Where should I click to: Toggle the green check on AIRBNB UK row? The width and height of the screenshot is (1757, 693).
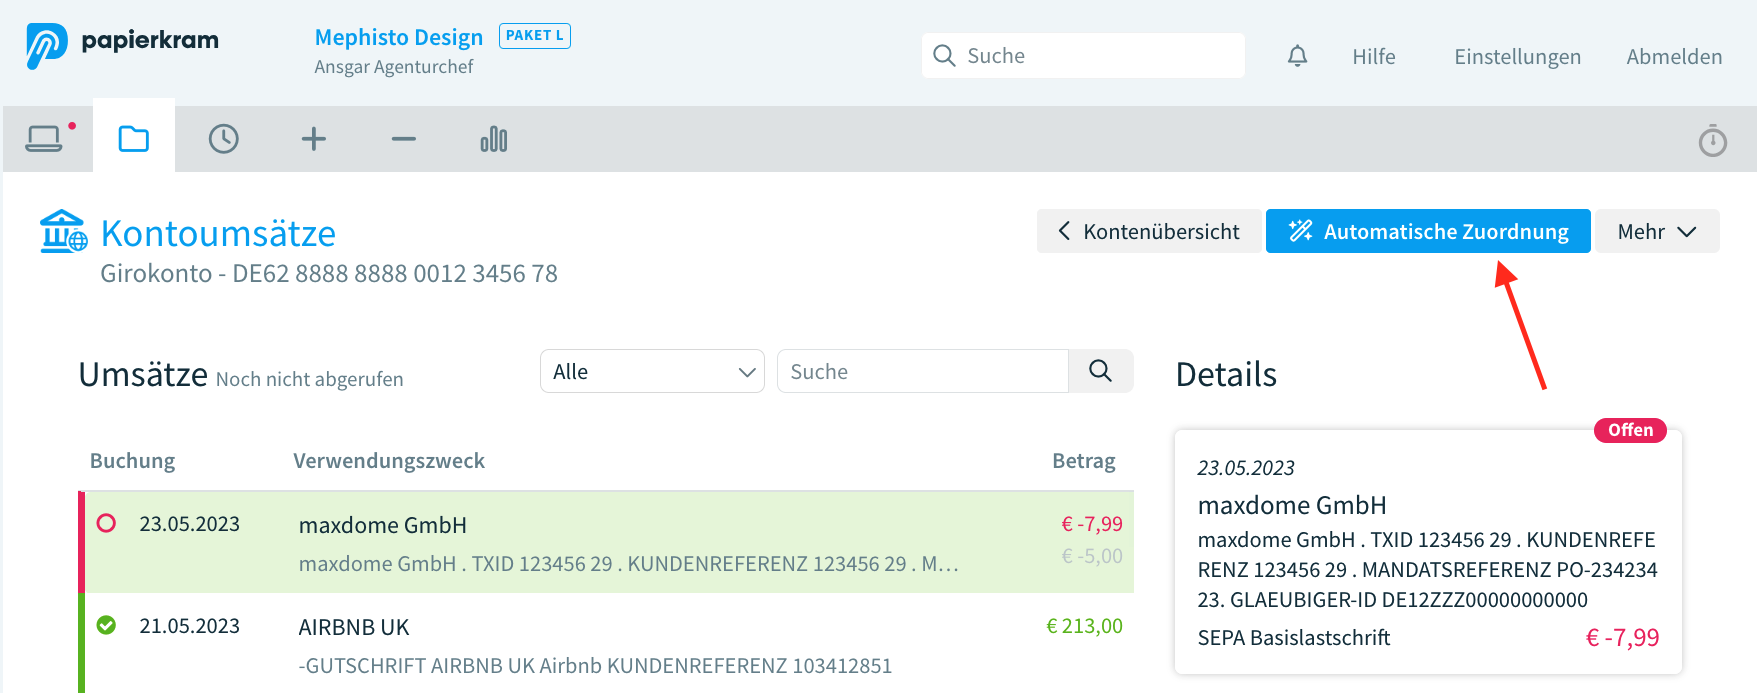tap(106, 625)
